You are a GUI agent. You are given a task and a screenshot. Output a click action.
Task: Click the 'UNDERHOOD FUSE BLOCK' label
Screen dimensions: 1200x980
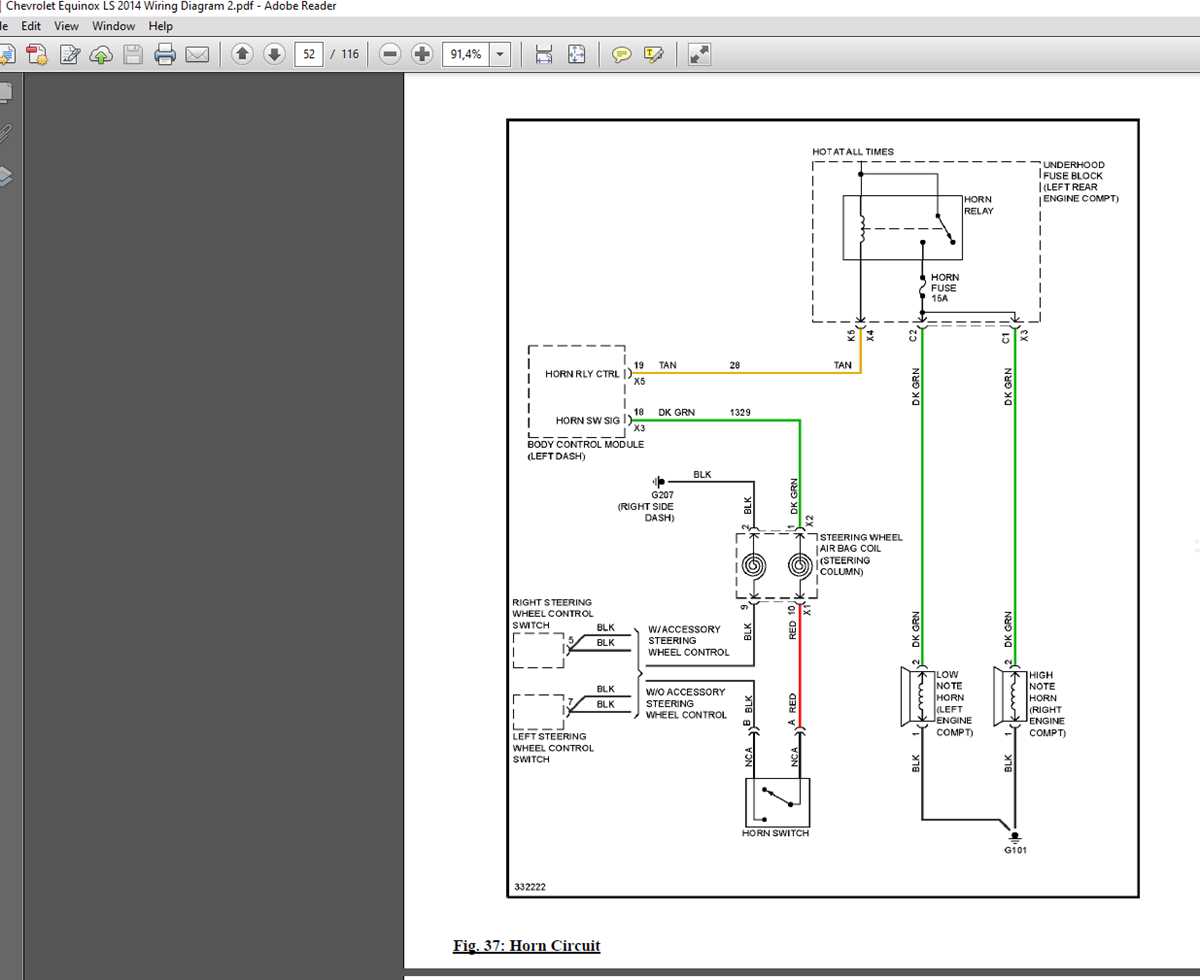point(1074,170)
